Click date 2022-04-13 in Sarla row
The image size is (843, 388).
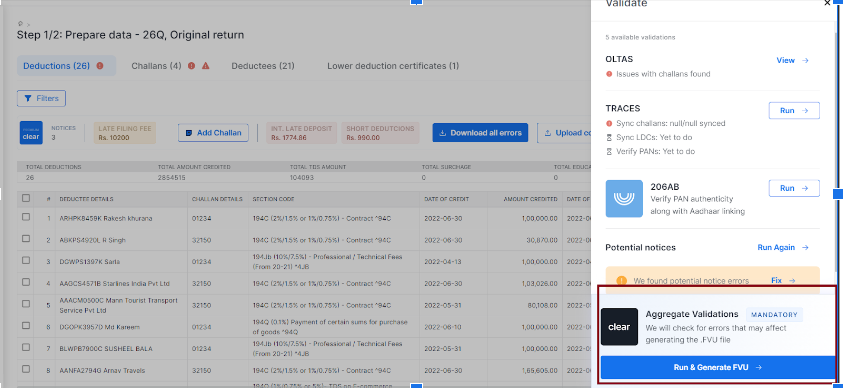click(444, 262)
